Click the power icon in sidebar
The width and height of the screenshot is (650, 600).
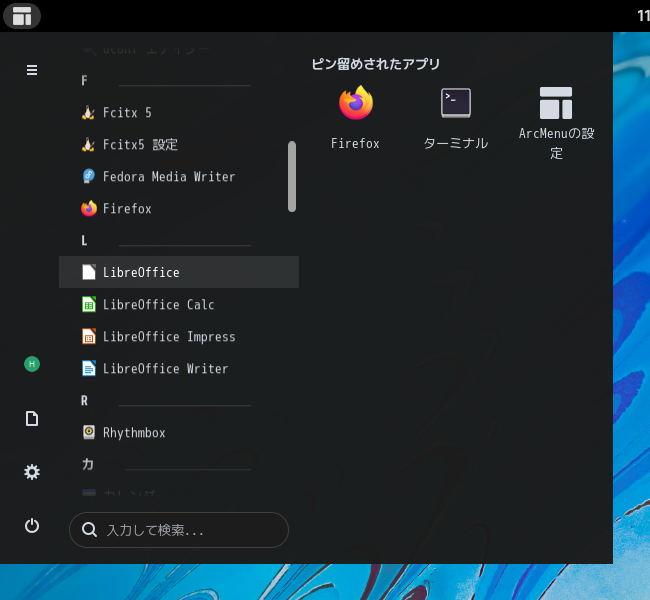pos(32,526)
